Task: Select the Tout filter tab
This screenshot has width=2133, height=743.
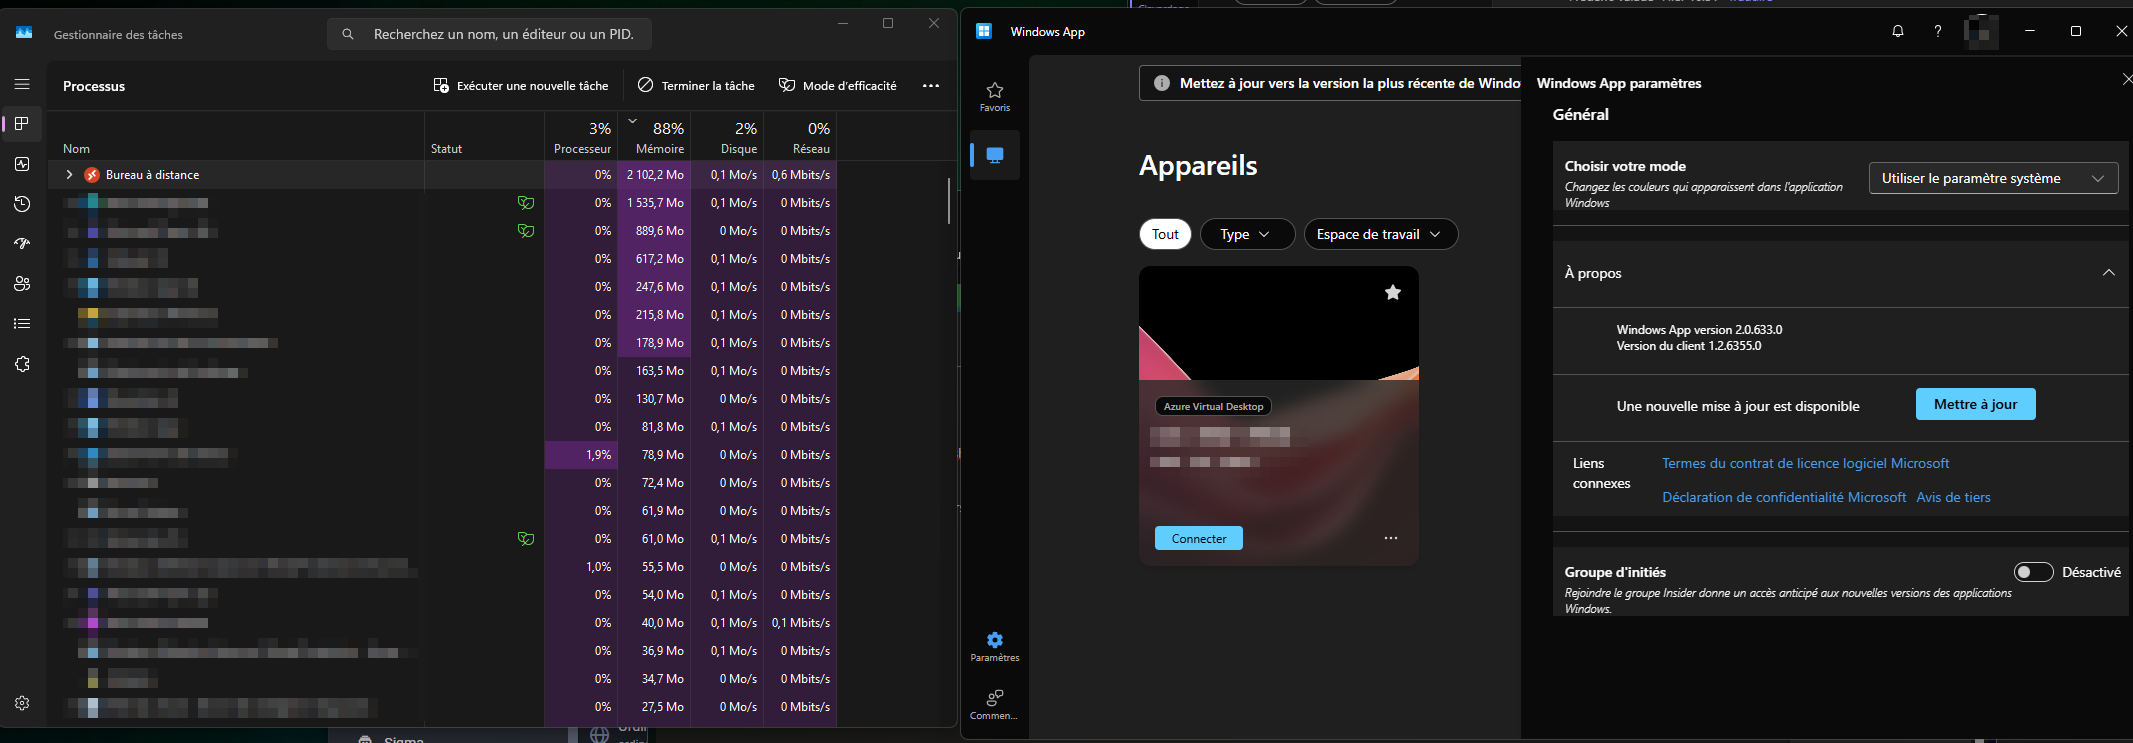Action: 1165,234
